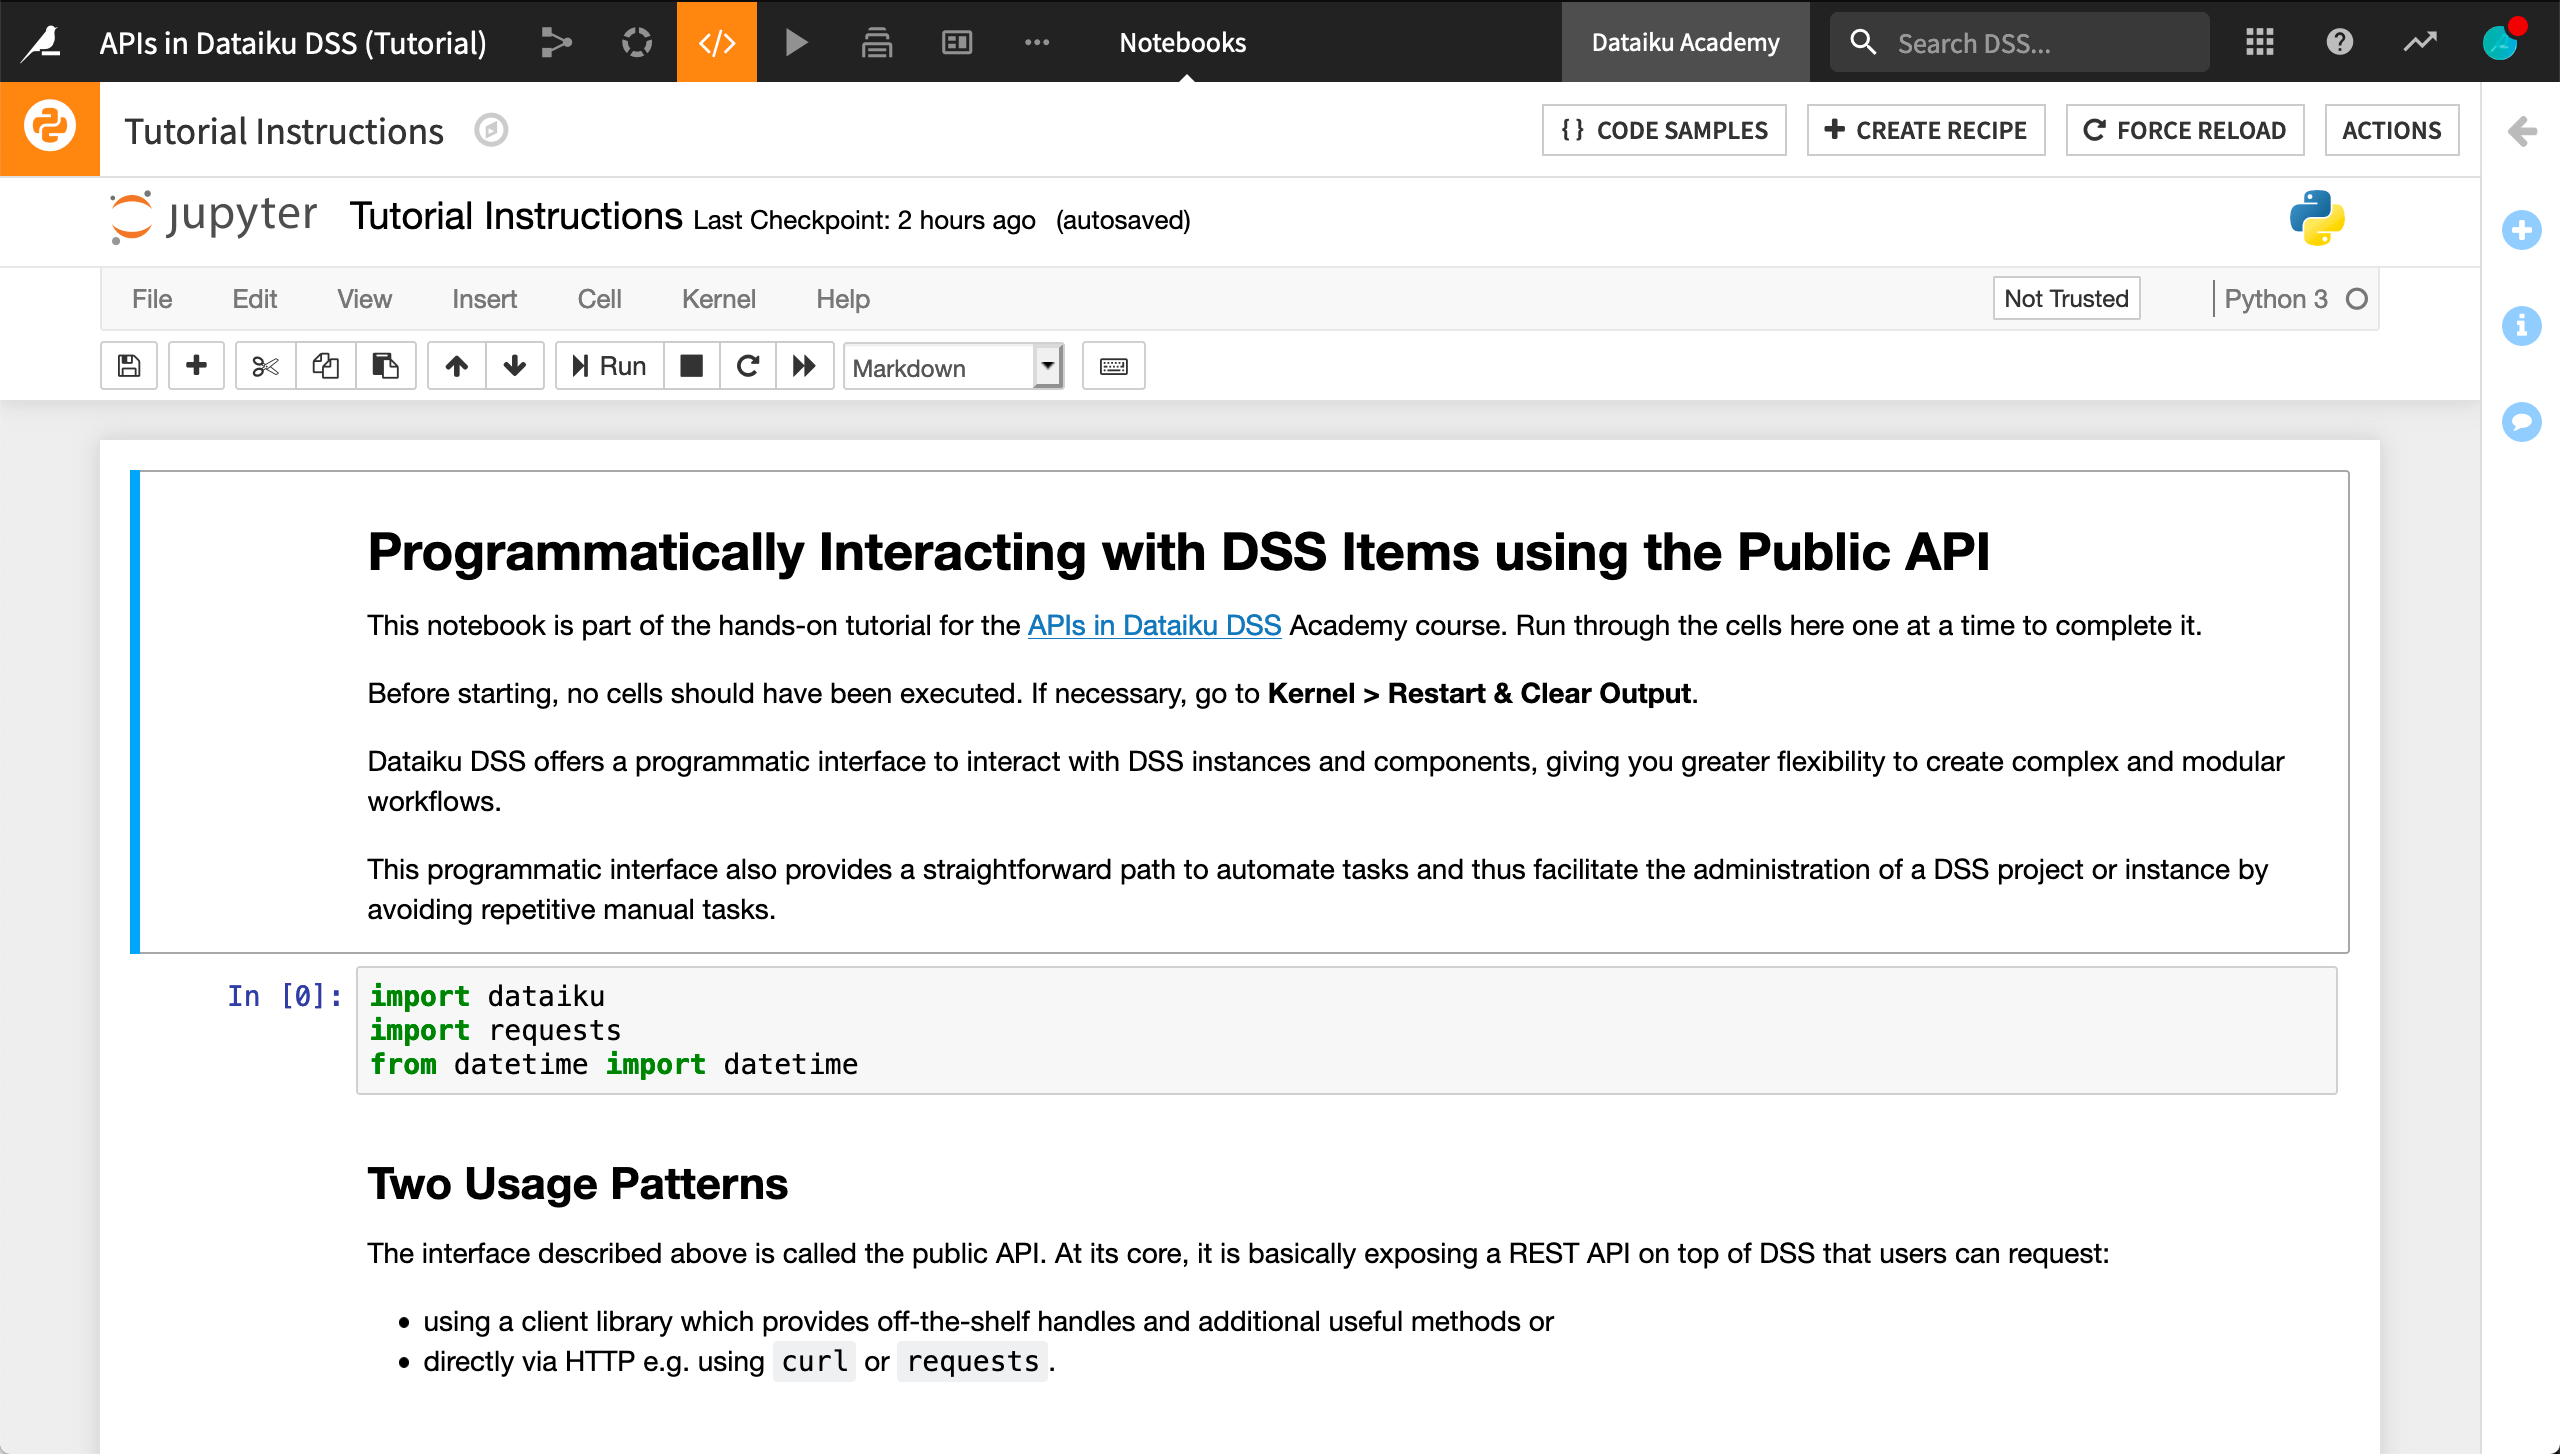Open the Actions button
The image size is (2560, 1454).
(2392, 130)
